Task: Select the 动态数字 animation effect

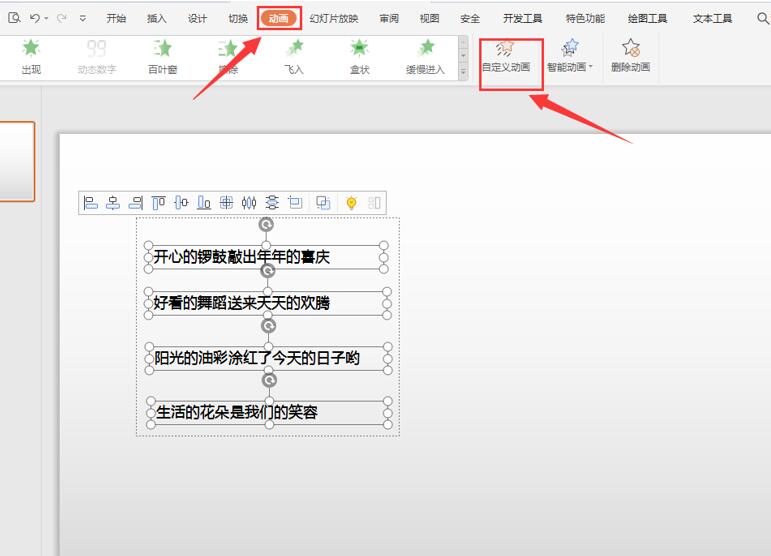Action: click(96, 57)
